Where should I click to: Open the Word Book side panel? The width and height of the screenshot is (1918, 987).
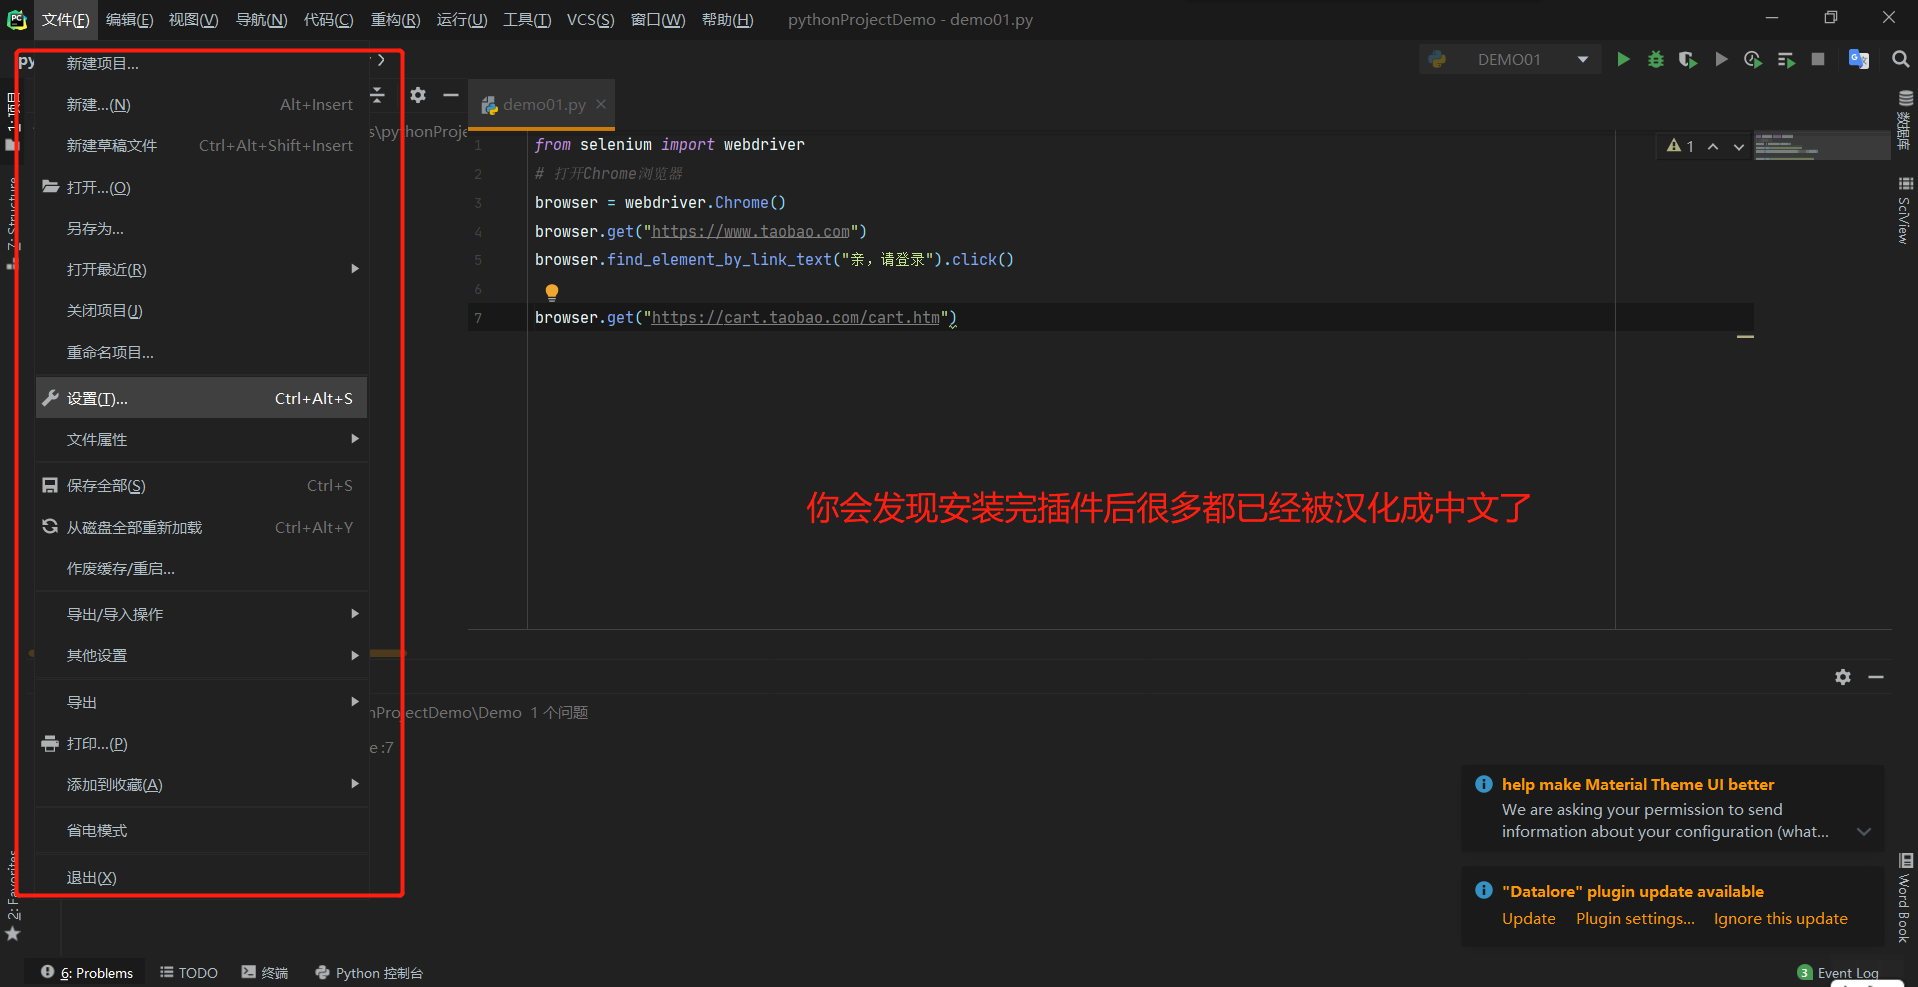pyautogui.click(x=1905, y=898)
